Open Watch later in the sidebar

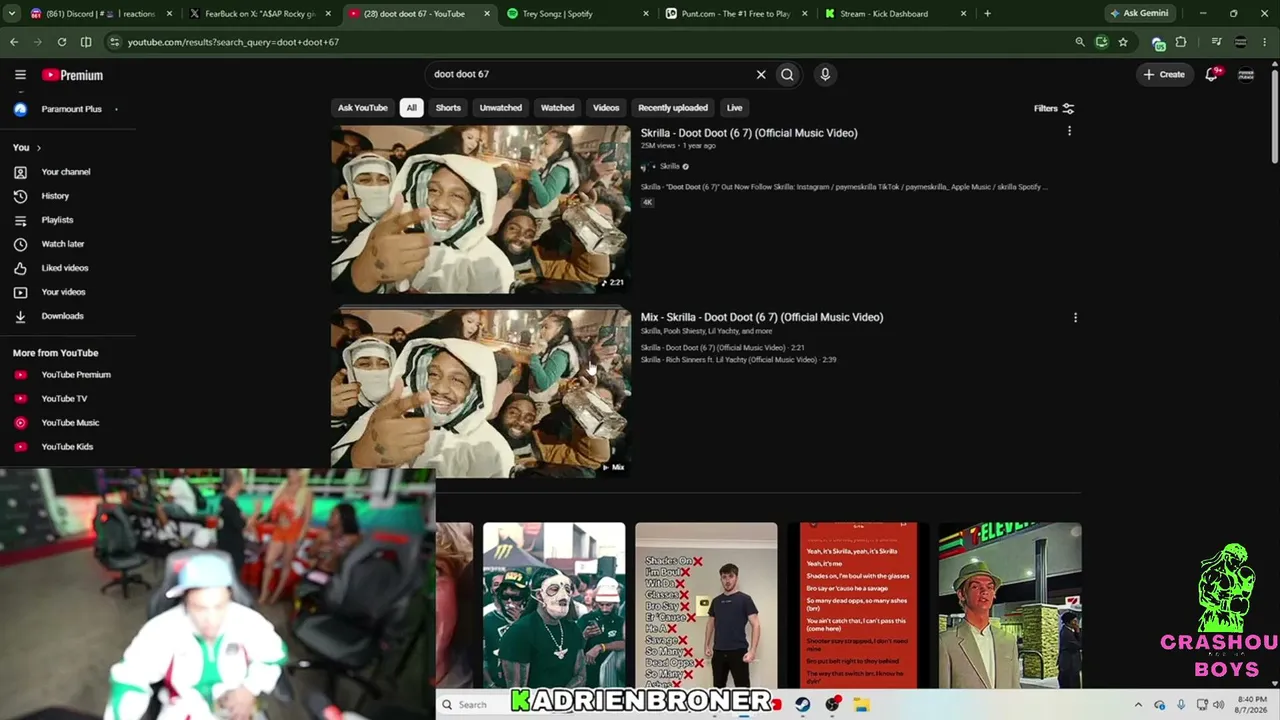[x=65, y=244]
